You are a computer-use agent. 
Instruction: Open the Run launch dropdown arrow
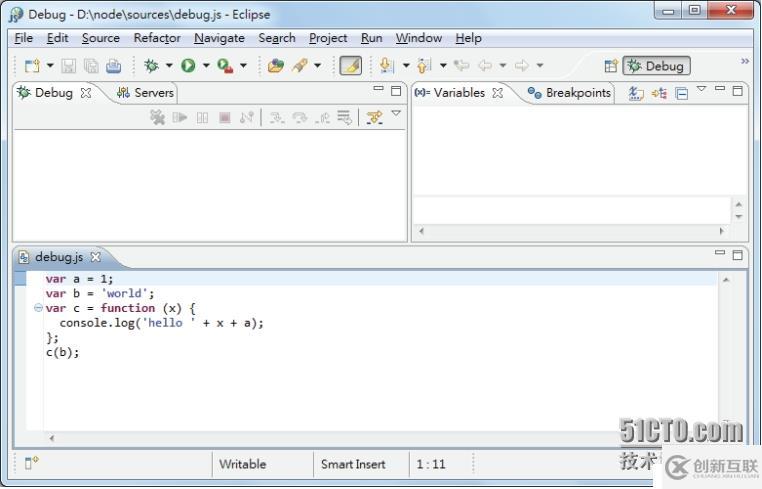pos(206,66)
